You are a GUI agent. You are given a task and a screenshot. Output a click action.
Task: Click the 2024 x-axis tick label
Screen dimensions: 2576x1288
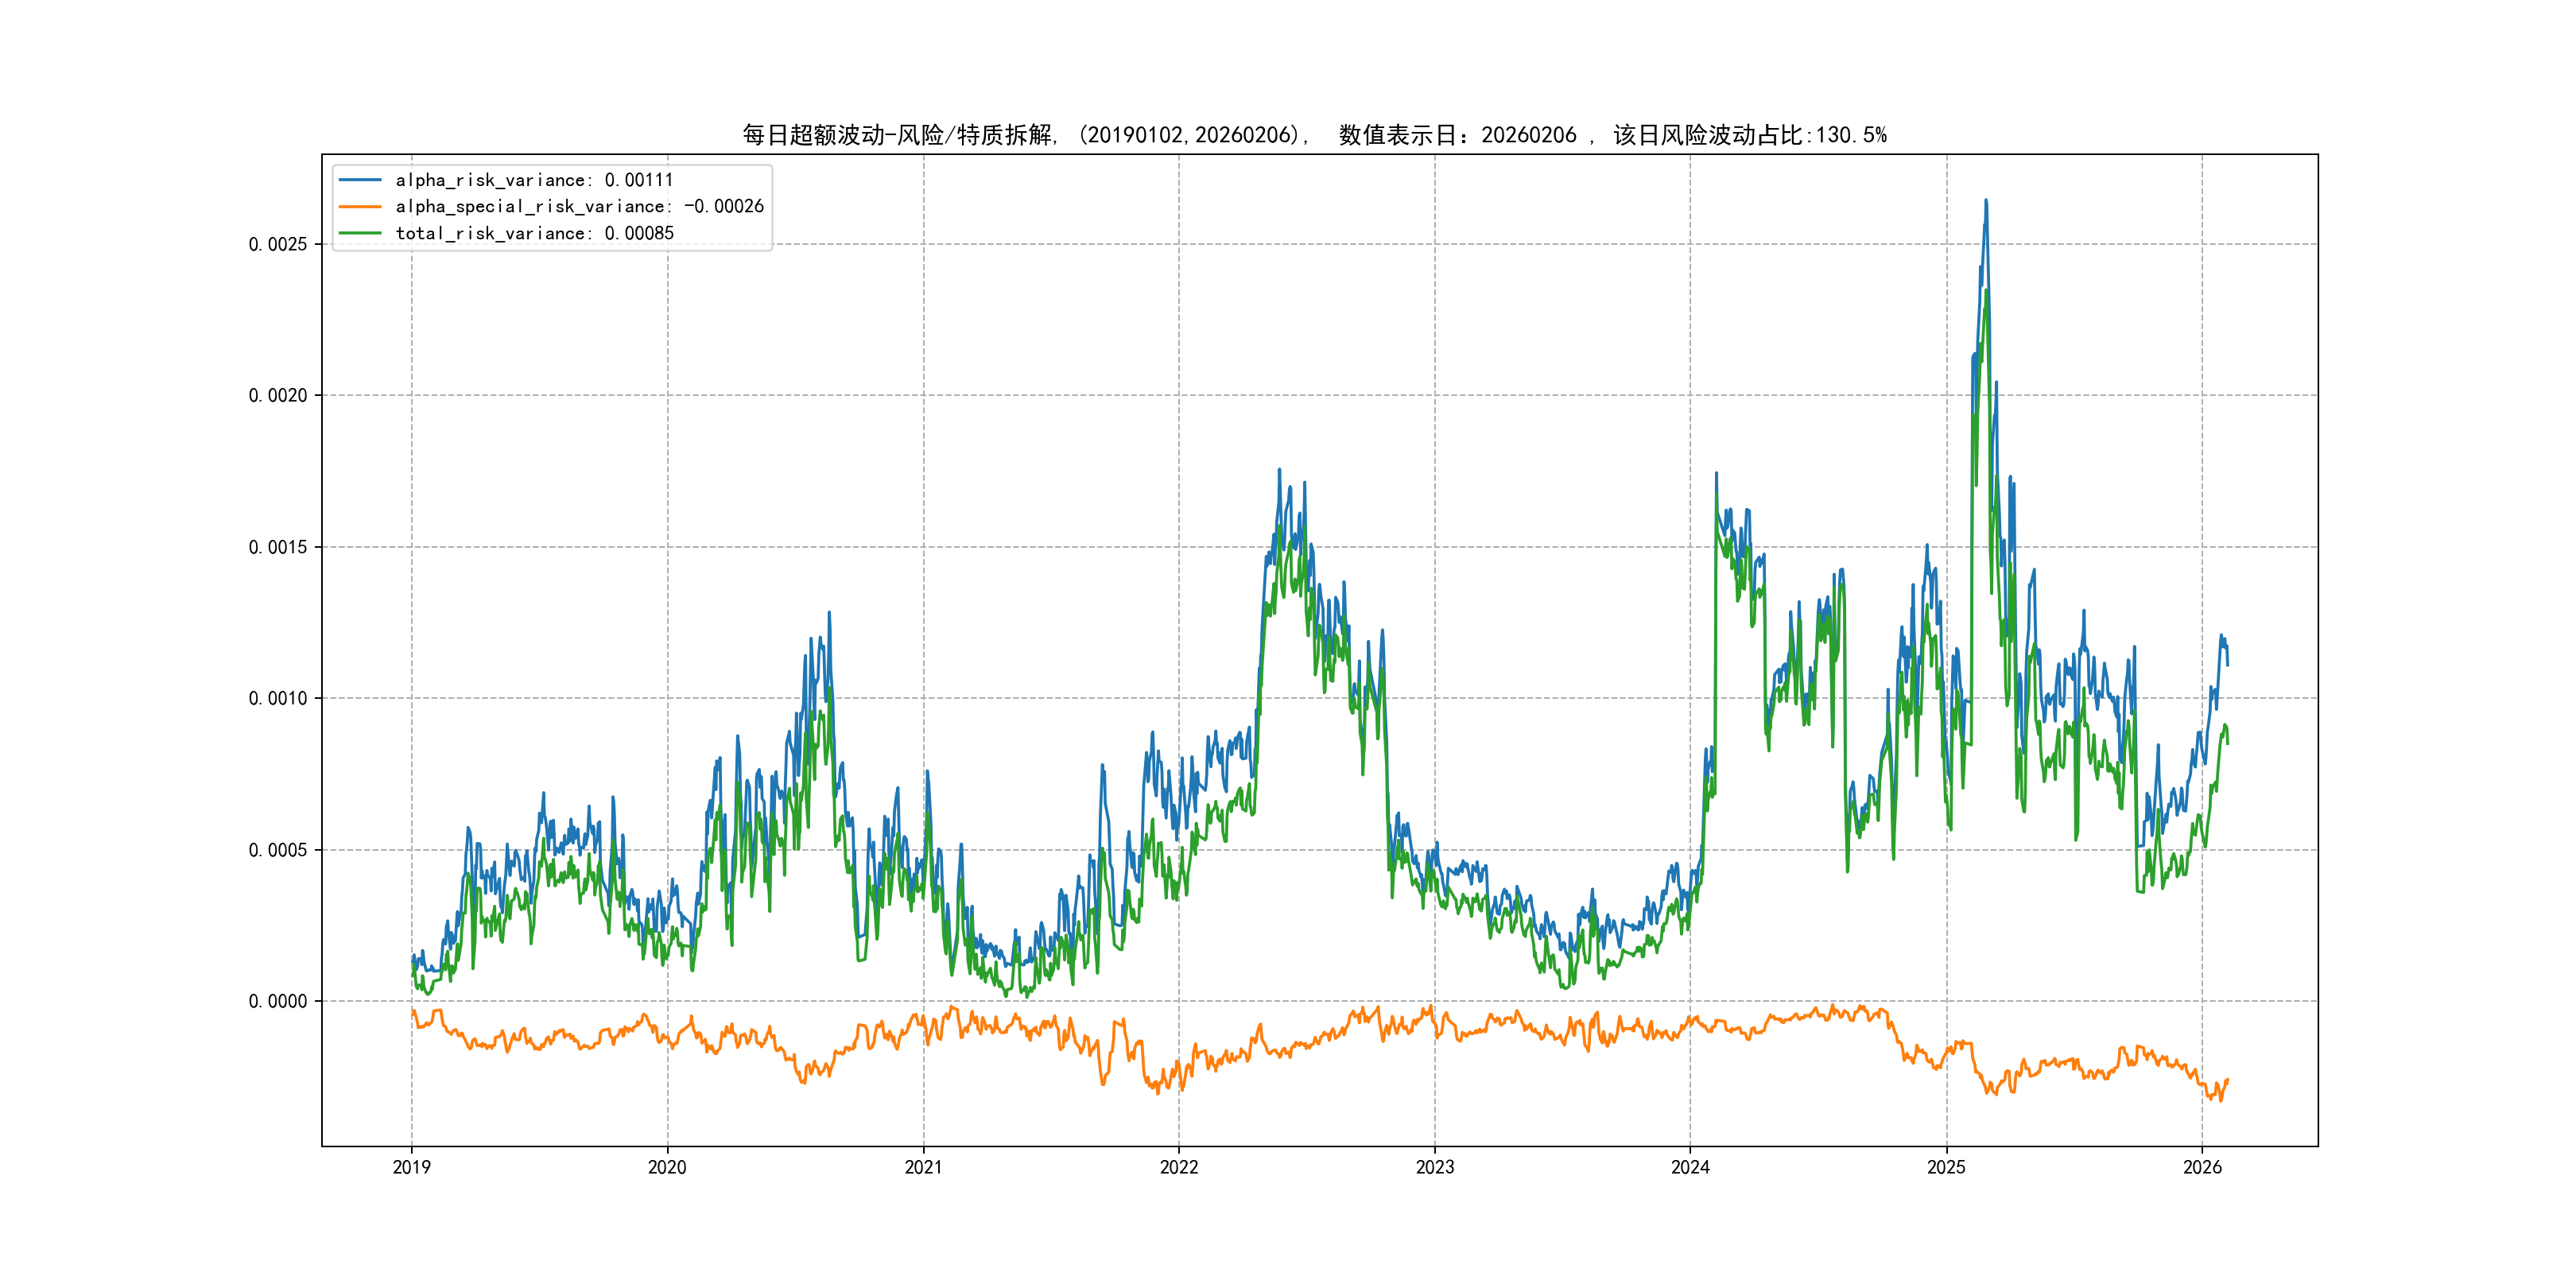[1690, 1167]
